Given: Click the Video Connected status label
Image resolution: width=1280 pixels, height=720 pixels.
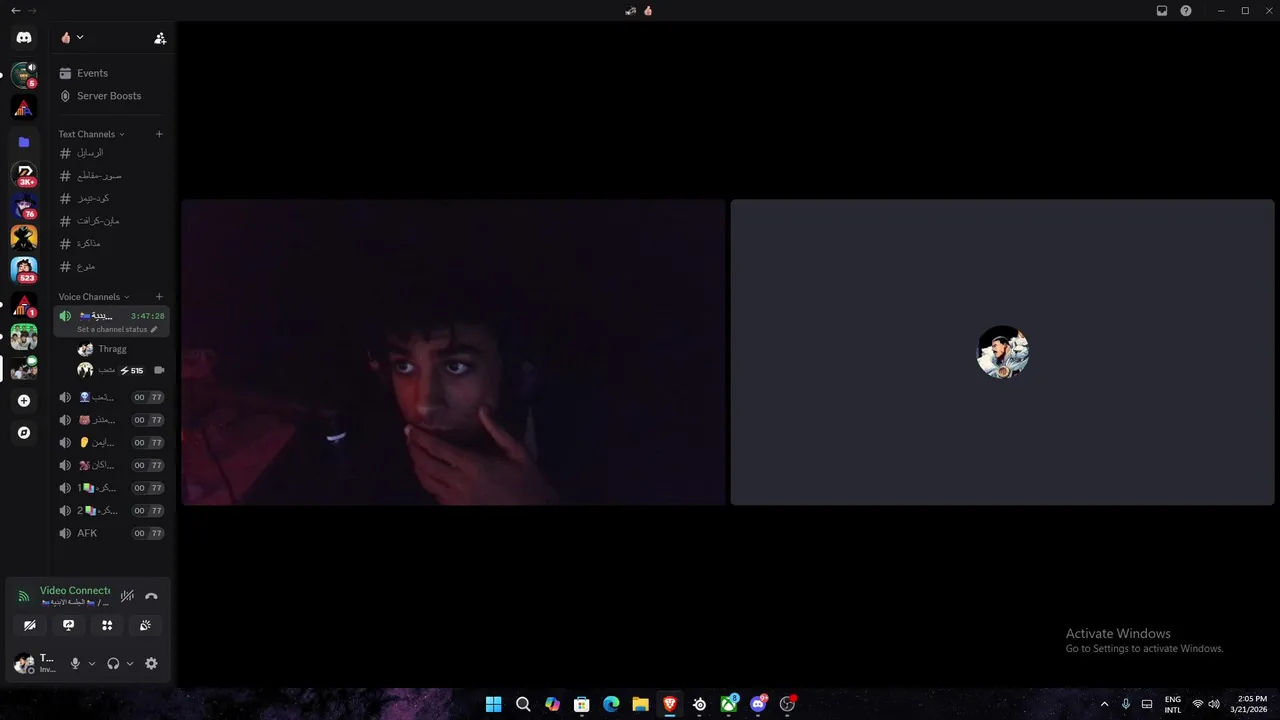Looking at the screenshot, I should pos(75,591).
